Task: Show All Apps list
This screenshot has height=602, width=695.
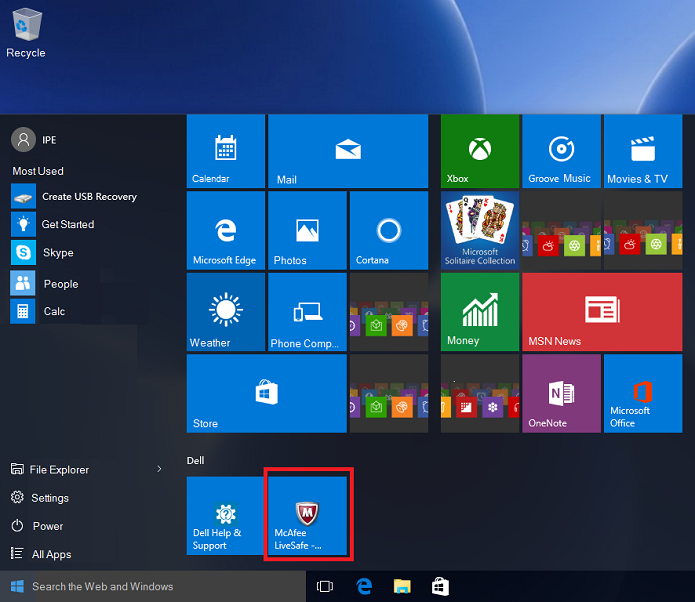Action: tap(41, 554)
